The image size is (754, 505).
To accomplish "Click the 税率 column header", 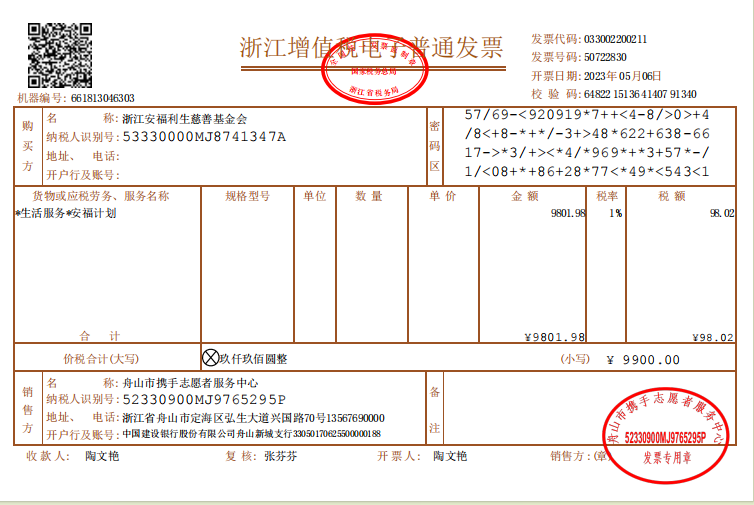I will pyautogui.click(x=607, y=196).
